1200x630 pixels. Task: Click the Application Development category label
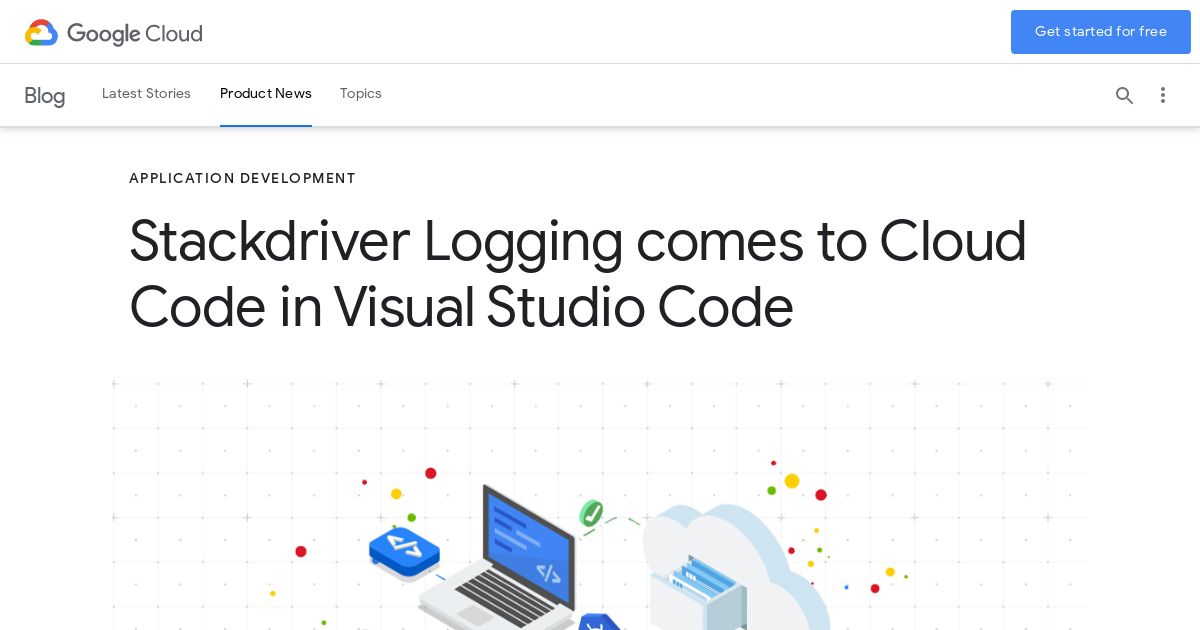pos(242,179)
